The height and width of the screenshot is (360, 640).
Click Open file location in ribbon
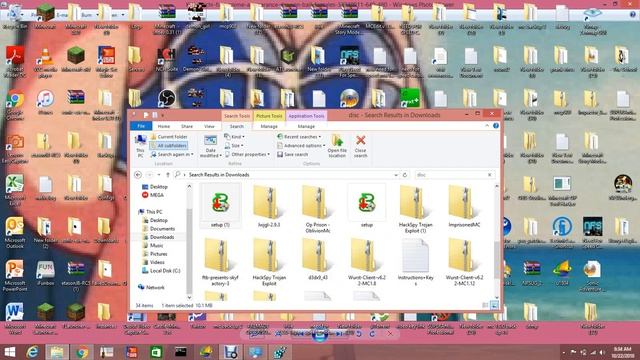click(x=337, y=146)
